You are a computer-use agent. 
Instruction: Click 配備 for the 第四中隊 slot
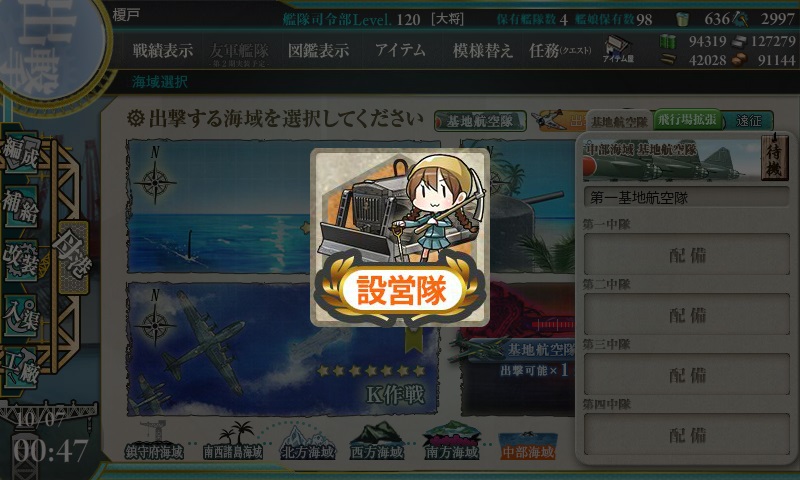pos(687,435)
